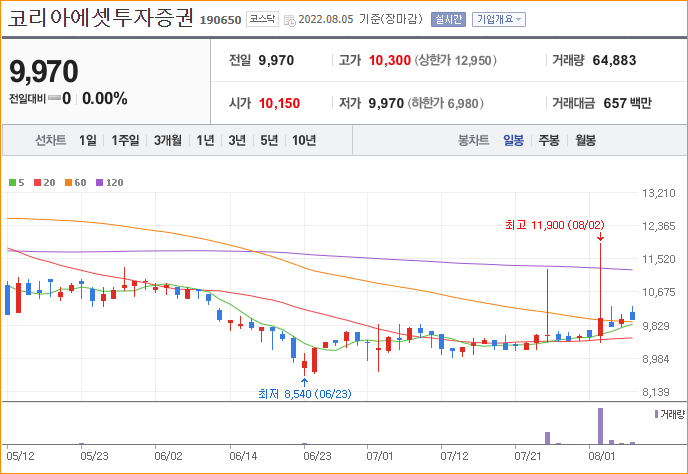Select the 10년 line chart tab

[x=304, y=140]
